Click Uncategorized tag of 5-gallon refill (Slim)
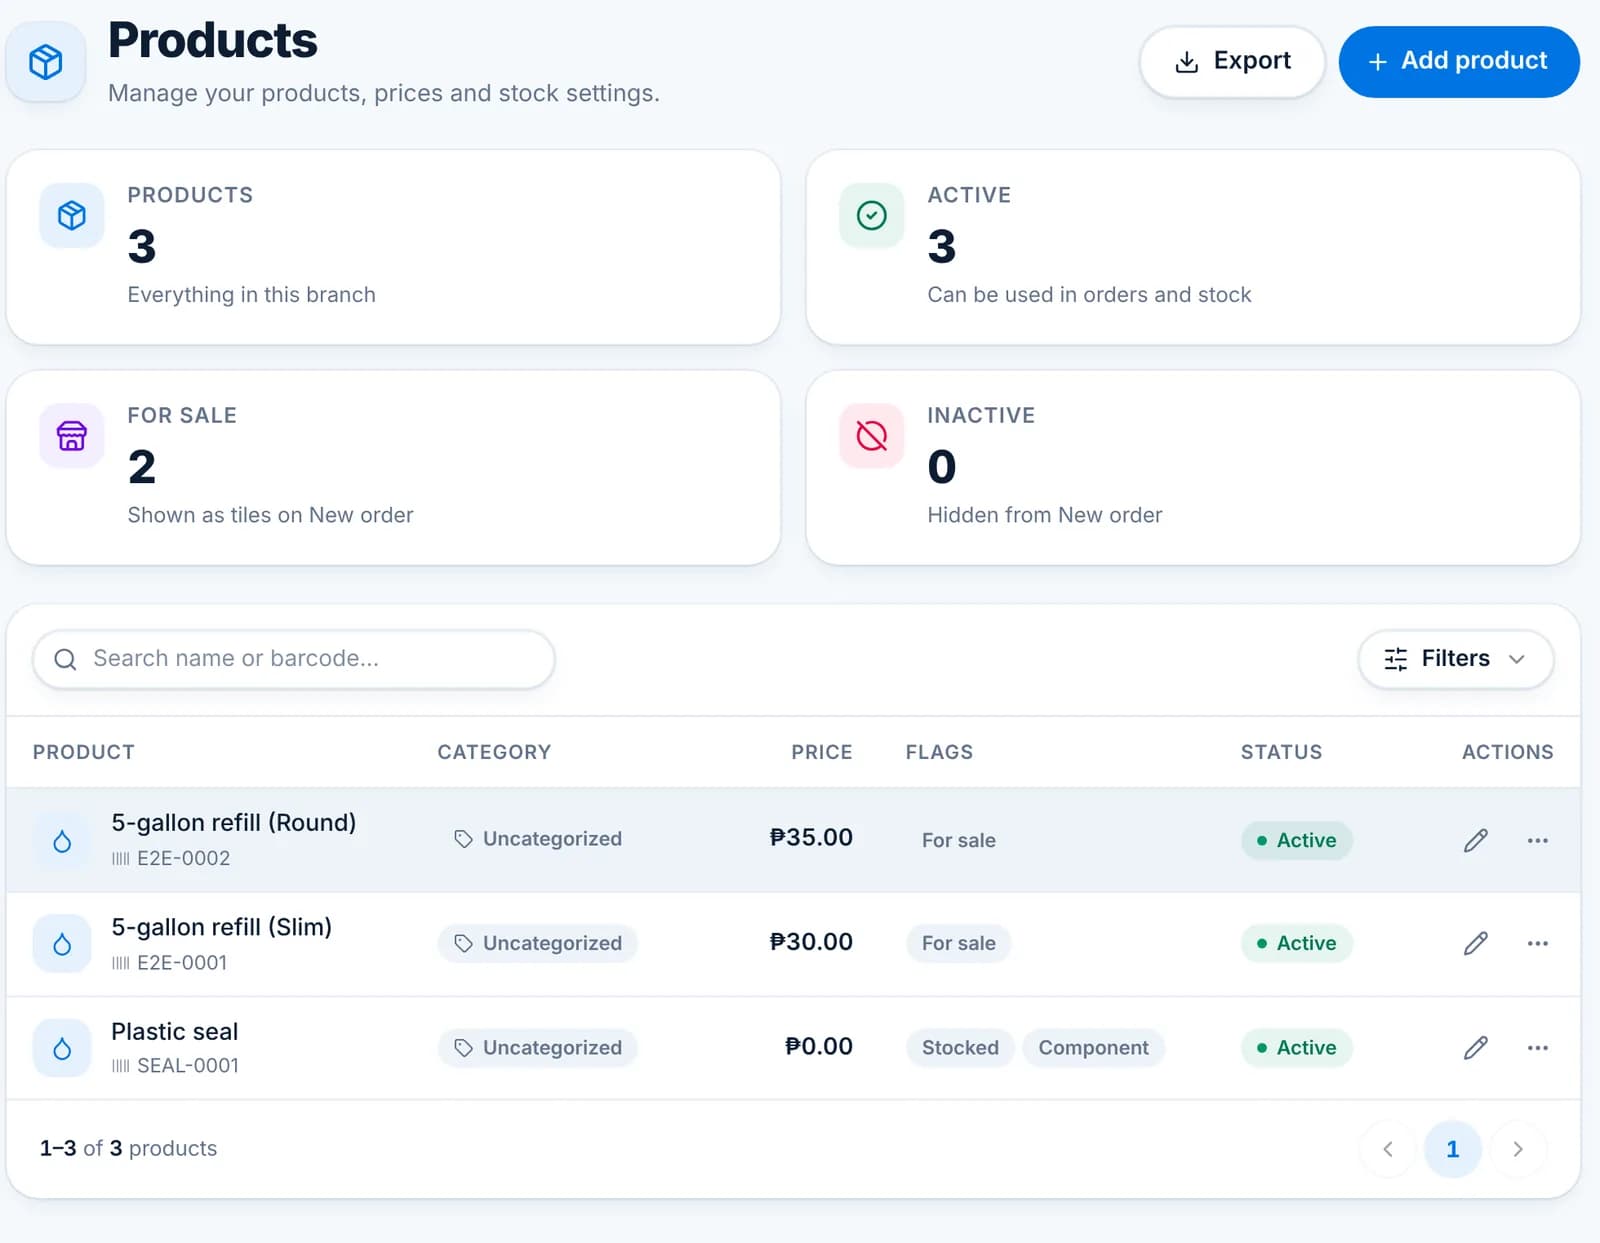Image resolution: width=1600 pixels, height=1243 pixels. click(x=538, y=943)
